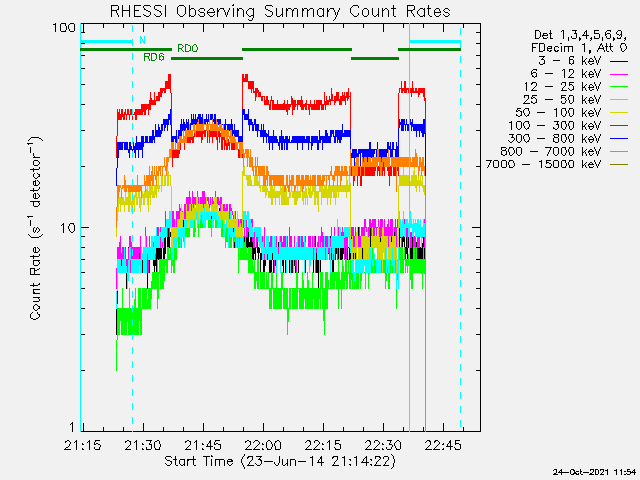
Task: Click the 300 - 800 keV legend label
Action: click(x=555, y=138)
